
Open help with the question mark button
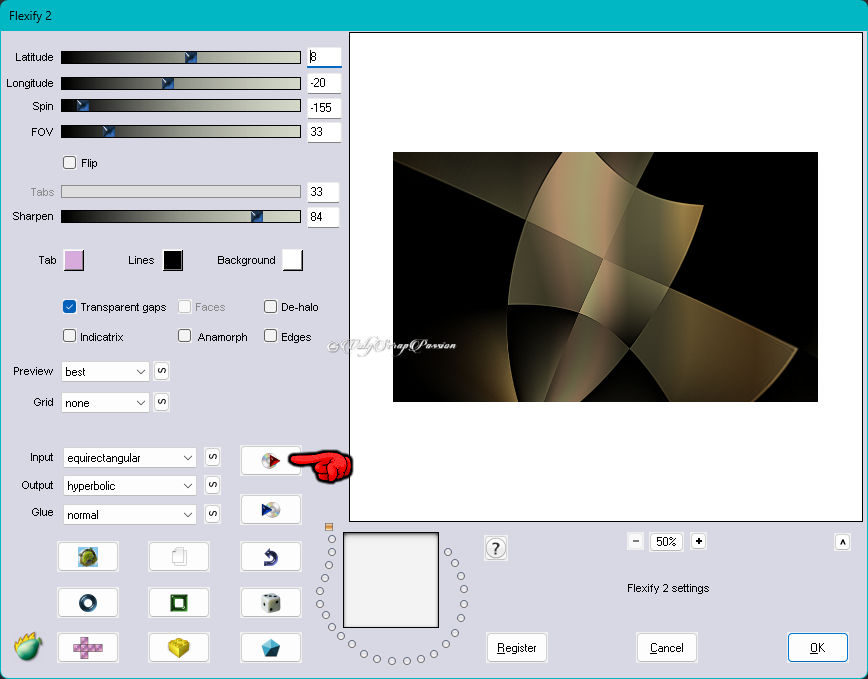tap(496, 548)
